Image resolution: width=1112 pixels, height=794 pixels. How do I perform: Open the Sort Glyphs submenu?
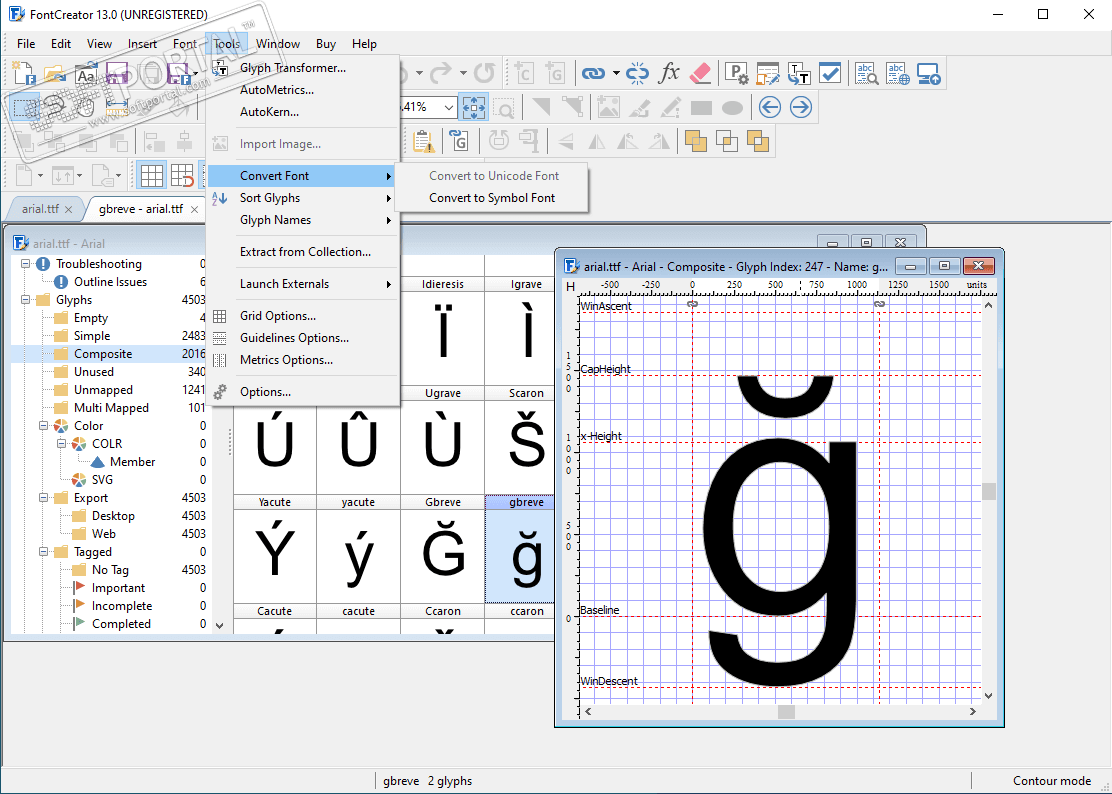(x=304, y=198)
